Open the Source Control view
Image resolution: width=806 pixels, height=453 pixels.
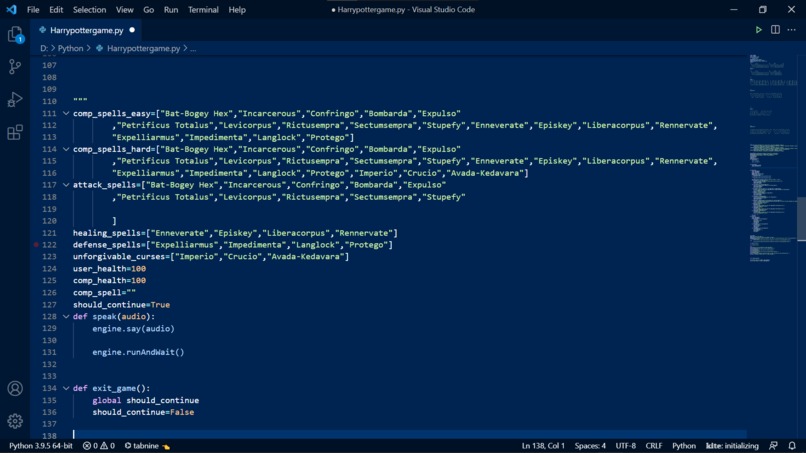click(15, 66)
